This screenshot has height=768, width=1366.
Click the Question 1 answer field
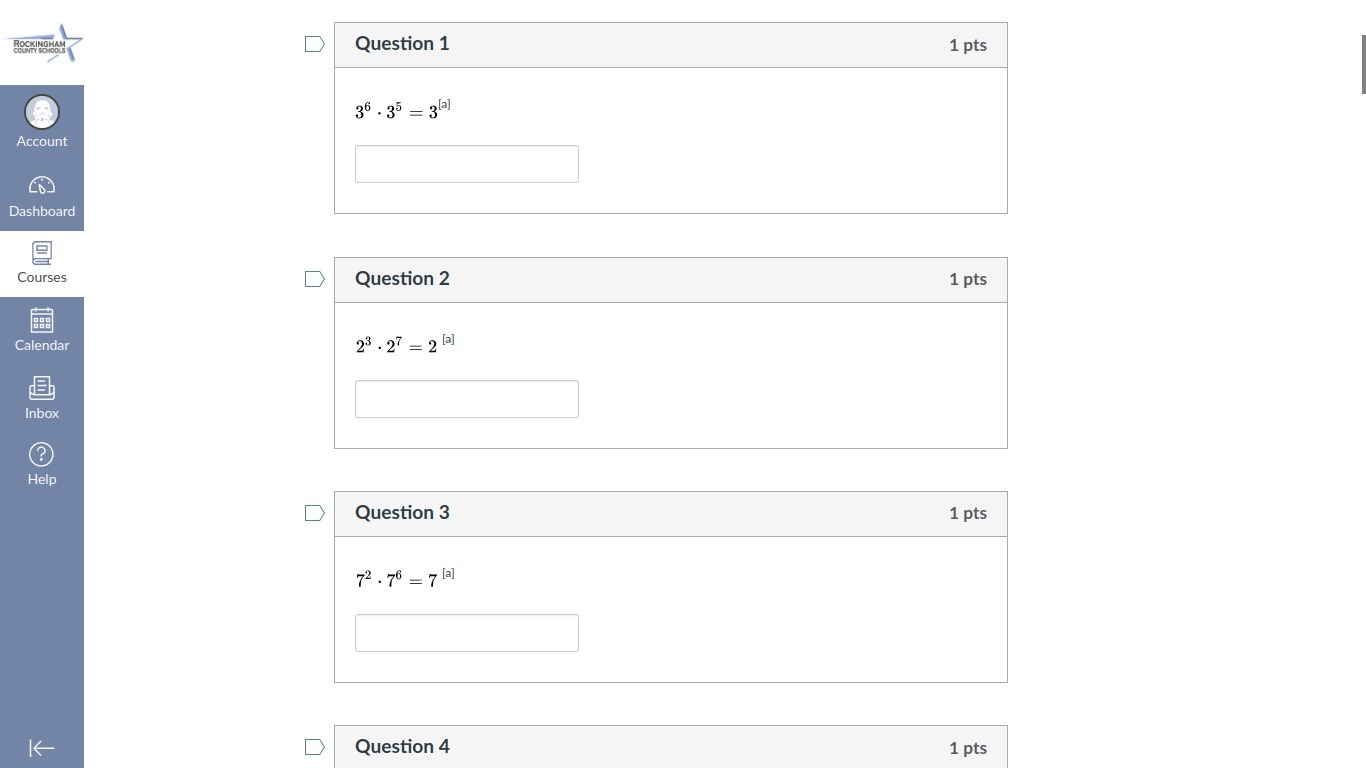(466, 164)
